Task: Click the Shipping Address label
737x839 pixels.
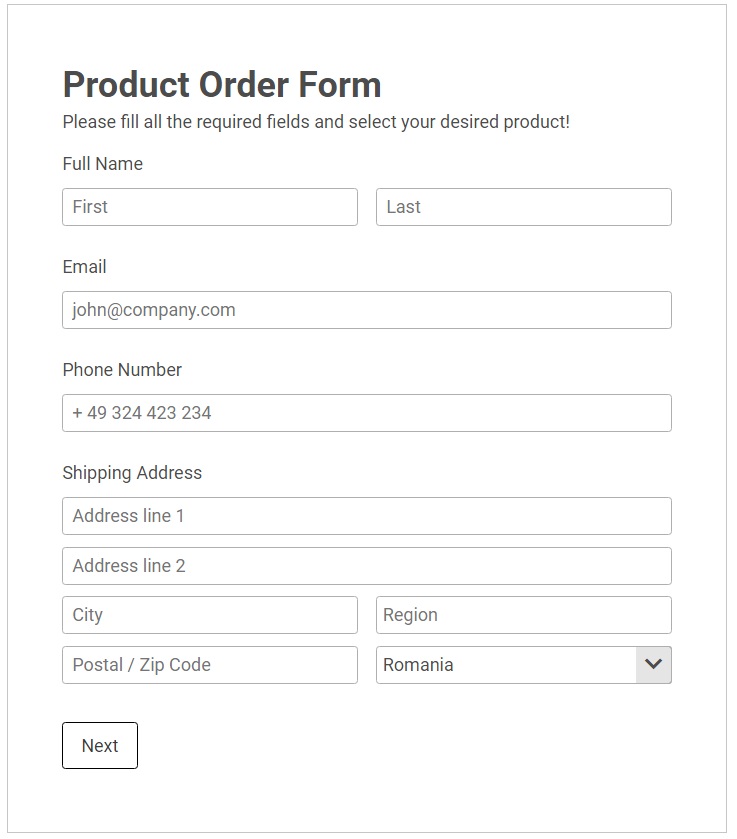Action: (x=132, y=473)
